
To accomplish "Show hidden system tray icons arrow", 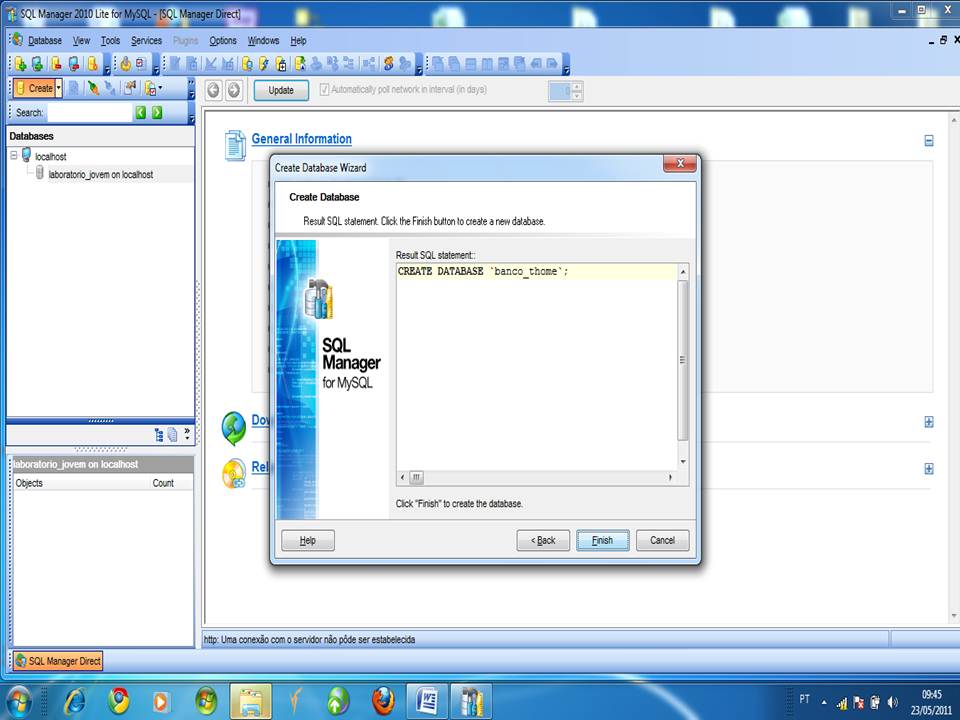I will click(x=825, y=702).
